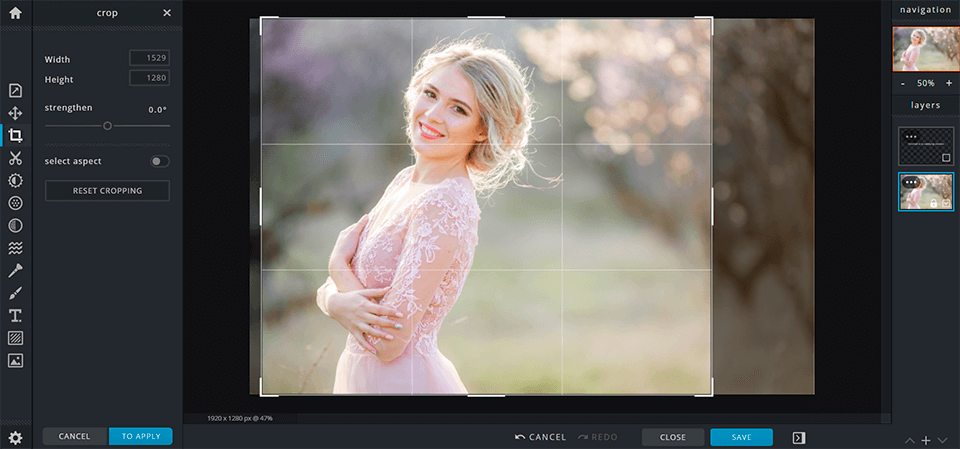The image size is (960, 449).
Task: Click the Width input field
Action: click(x=149, y=58)
